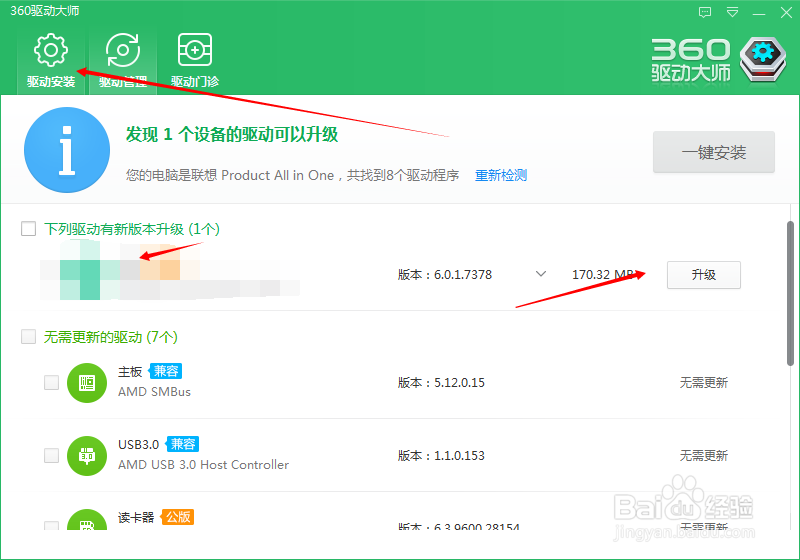Click the 兼容 tag beside 主板
Viewport: 800px width, 560px height.
click(x=166, y=371)
